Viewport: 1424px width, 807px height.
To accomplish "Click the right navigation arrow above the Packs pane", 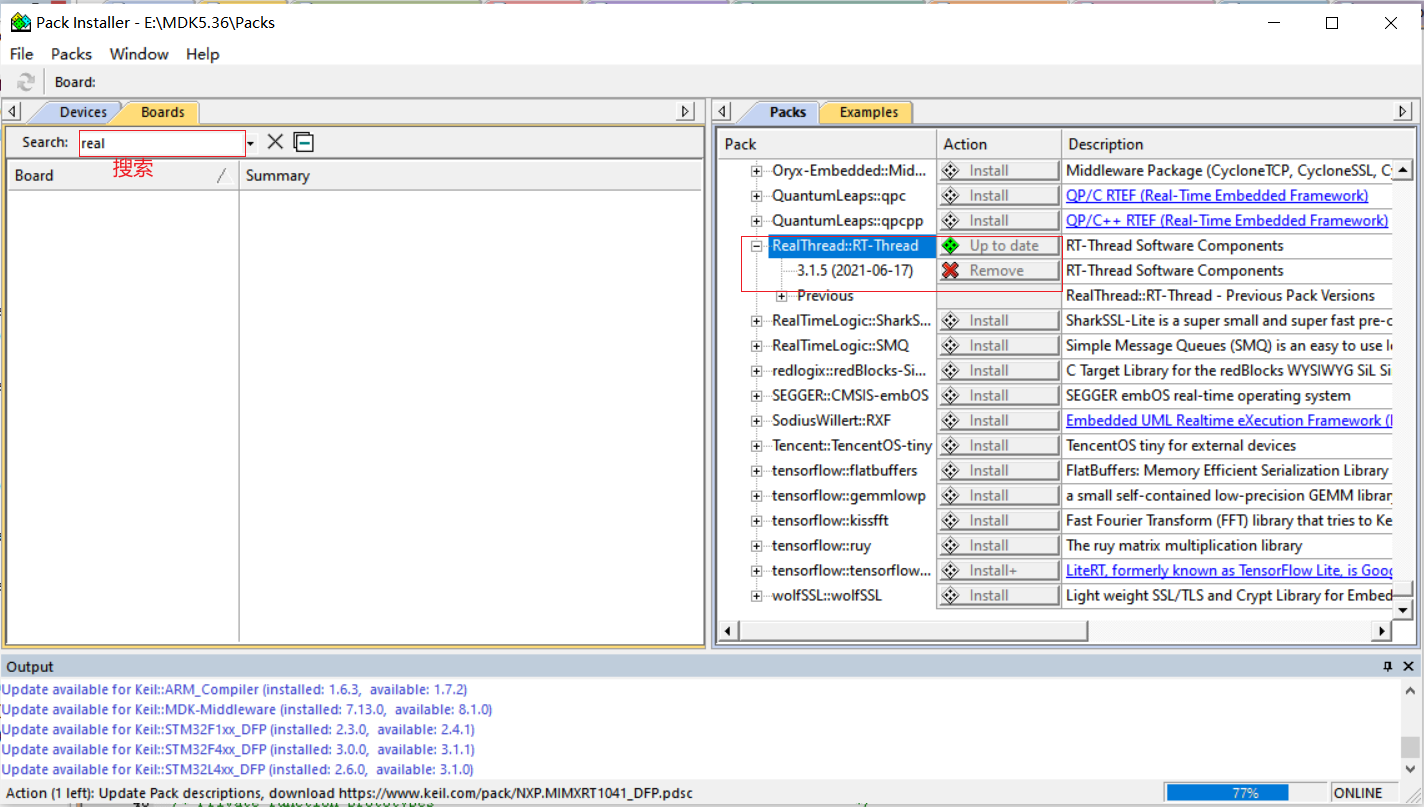I will [x=1404, y=111].
